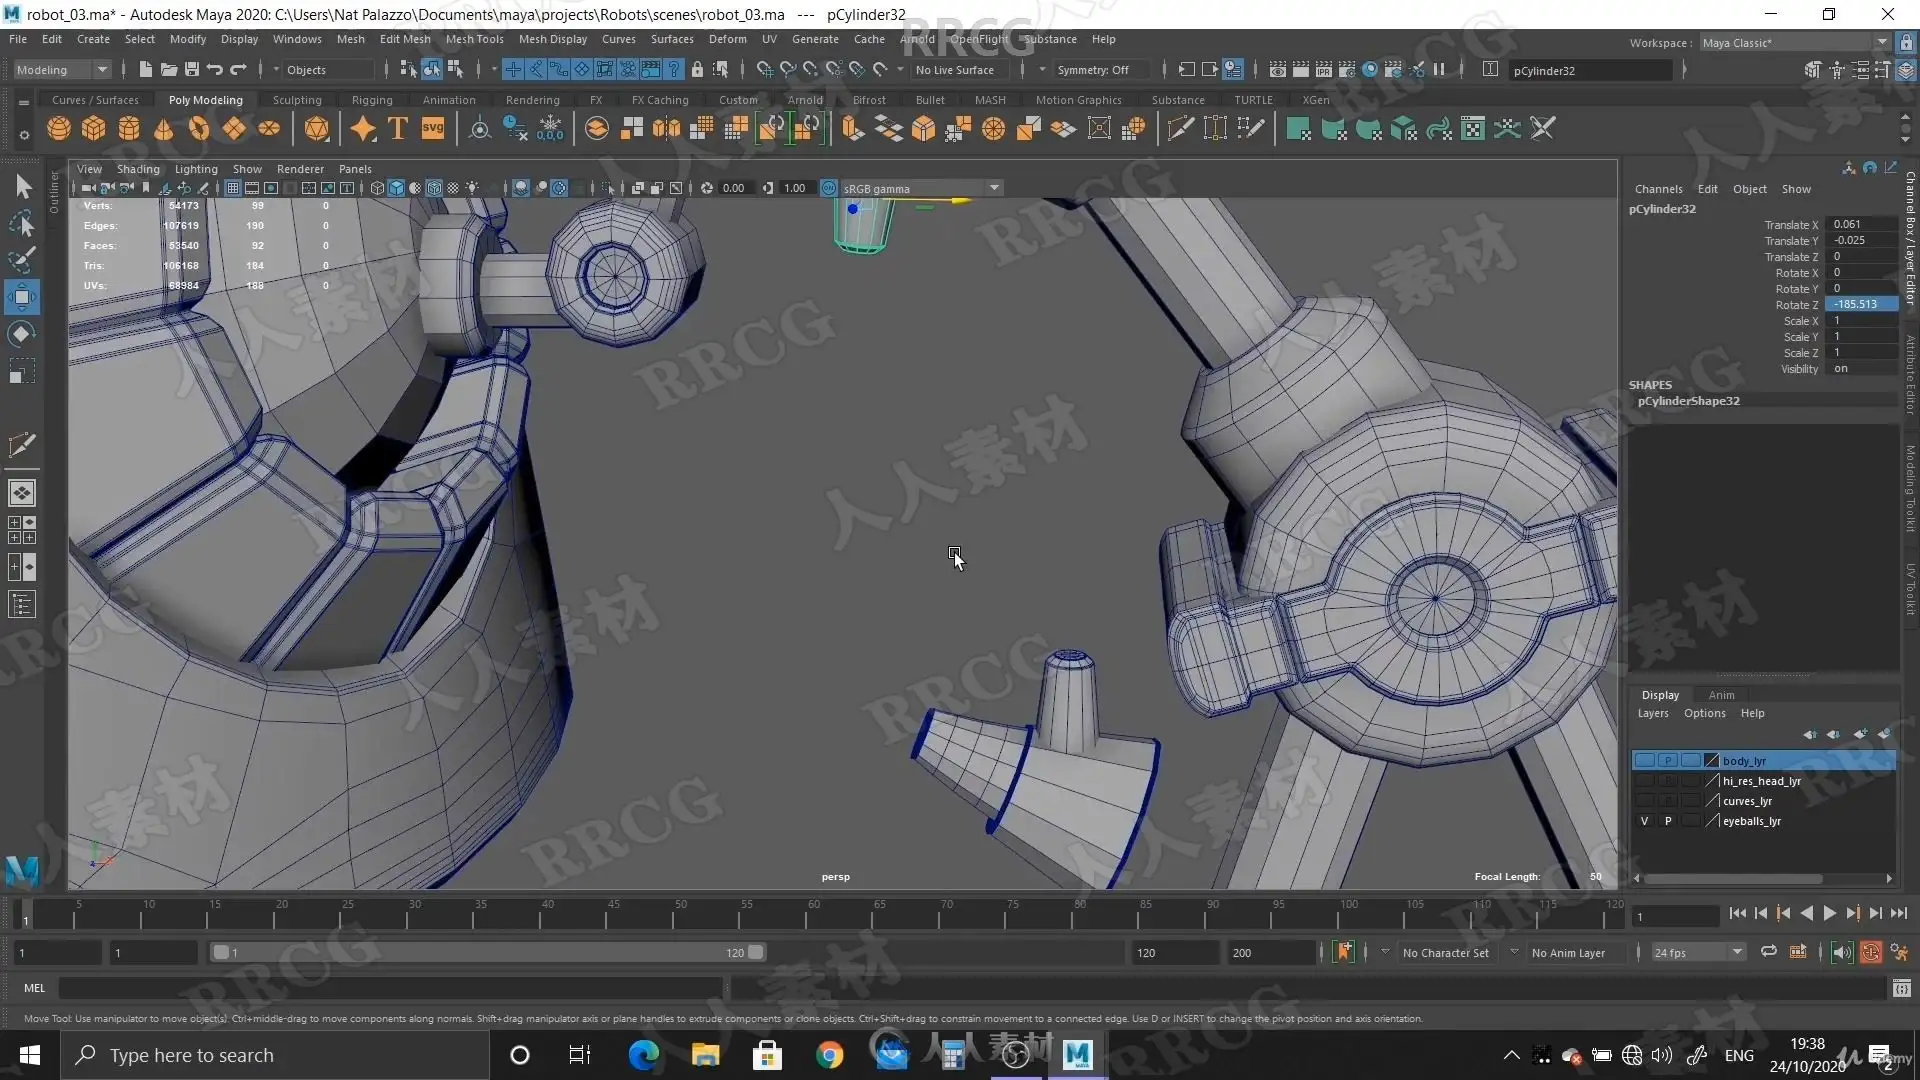Select the Type (T) text tool
The width and height of the screenshot is (1920, 1080).
398,129
